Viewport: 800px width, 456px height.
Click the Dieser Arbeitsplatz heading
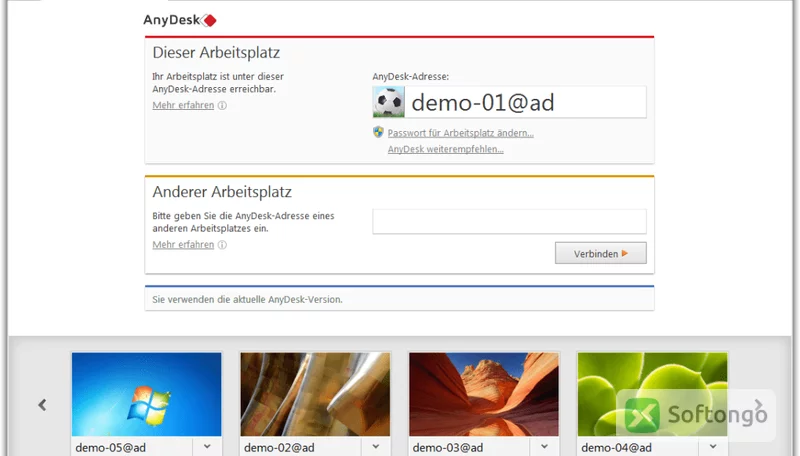(x=216, y=53)
